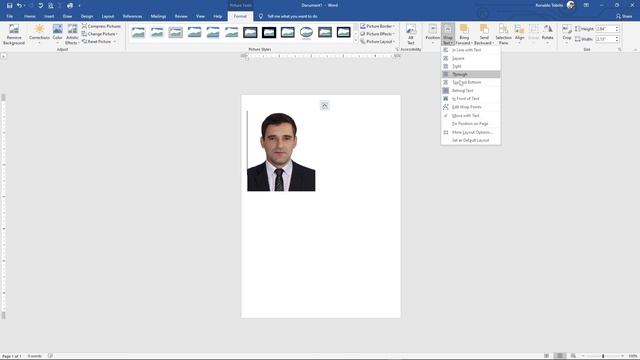Screen dimensions: 640x360
Task: Click Change Picture
Action: pyautogui.click(x=100, y=34)
